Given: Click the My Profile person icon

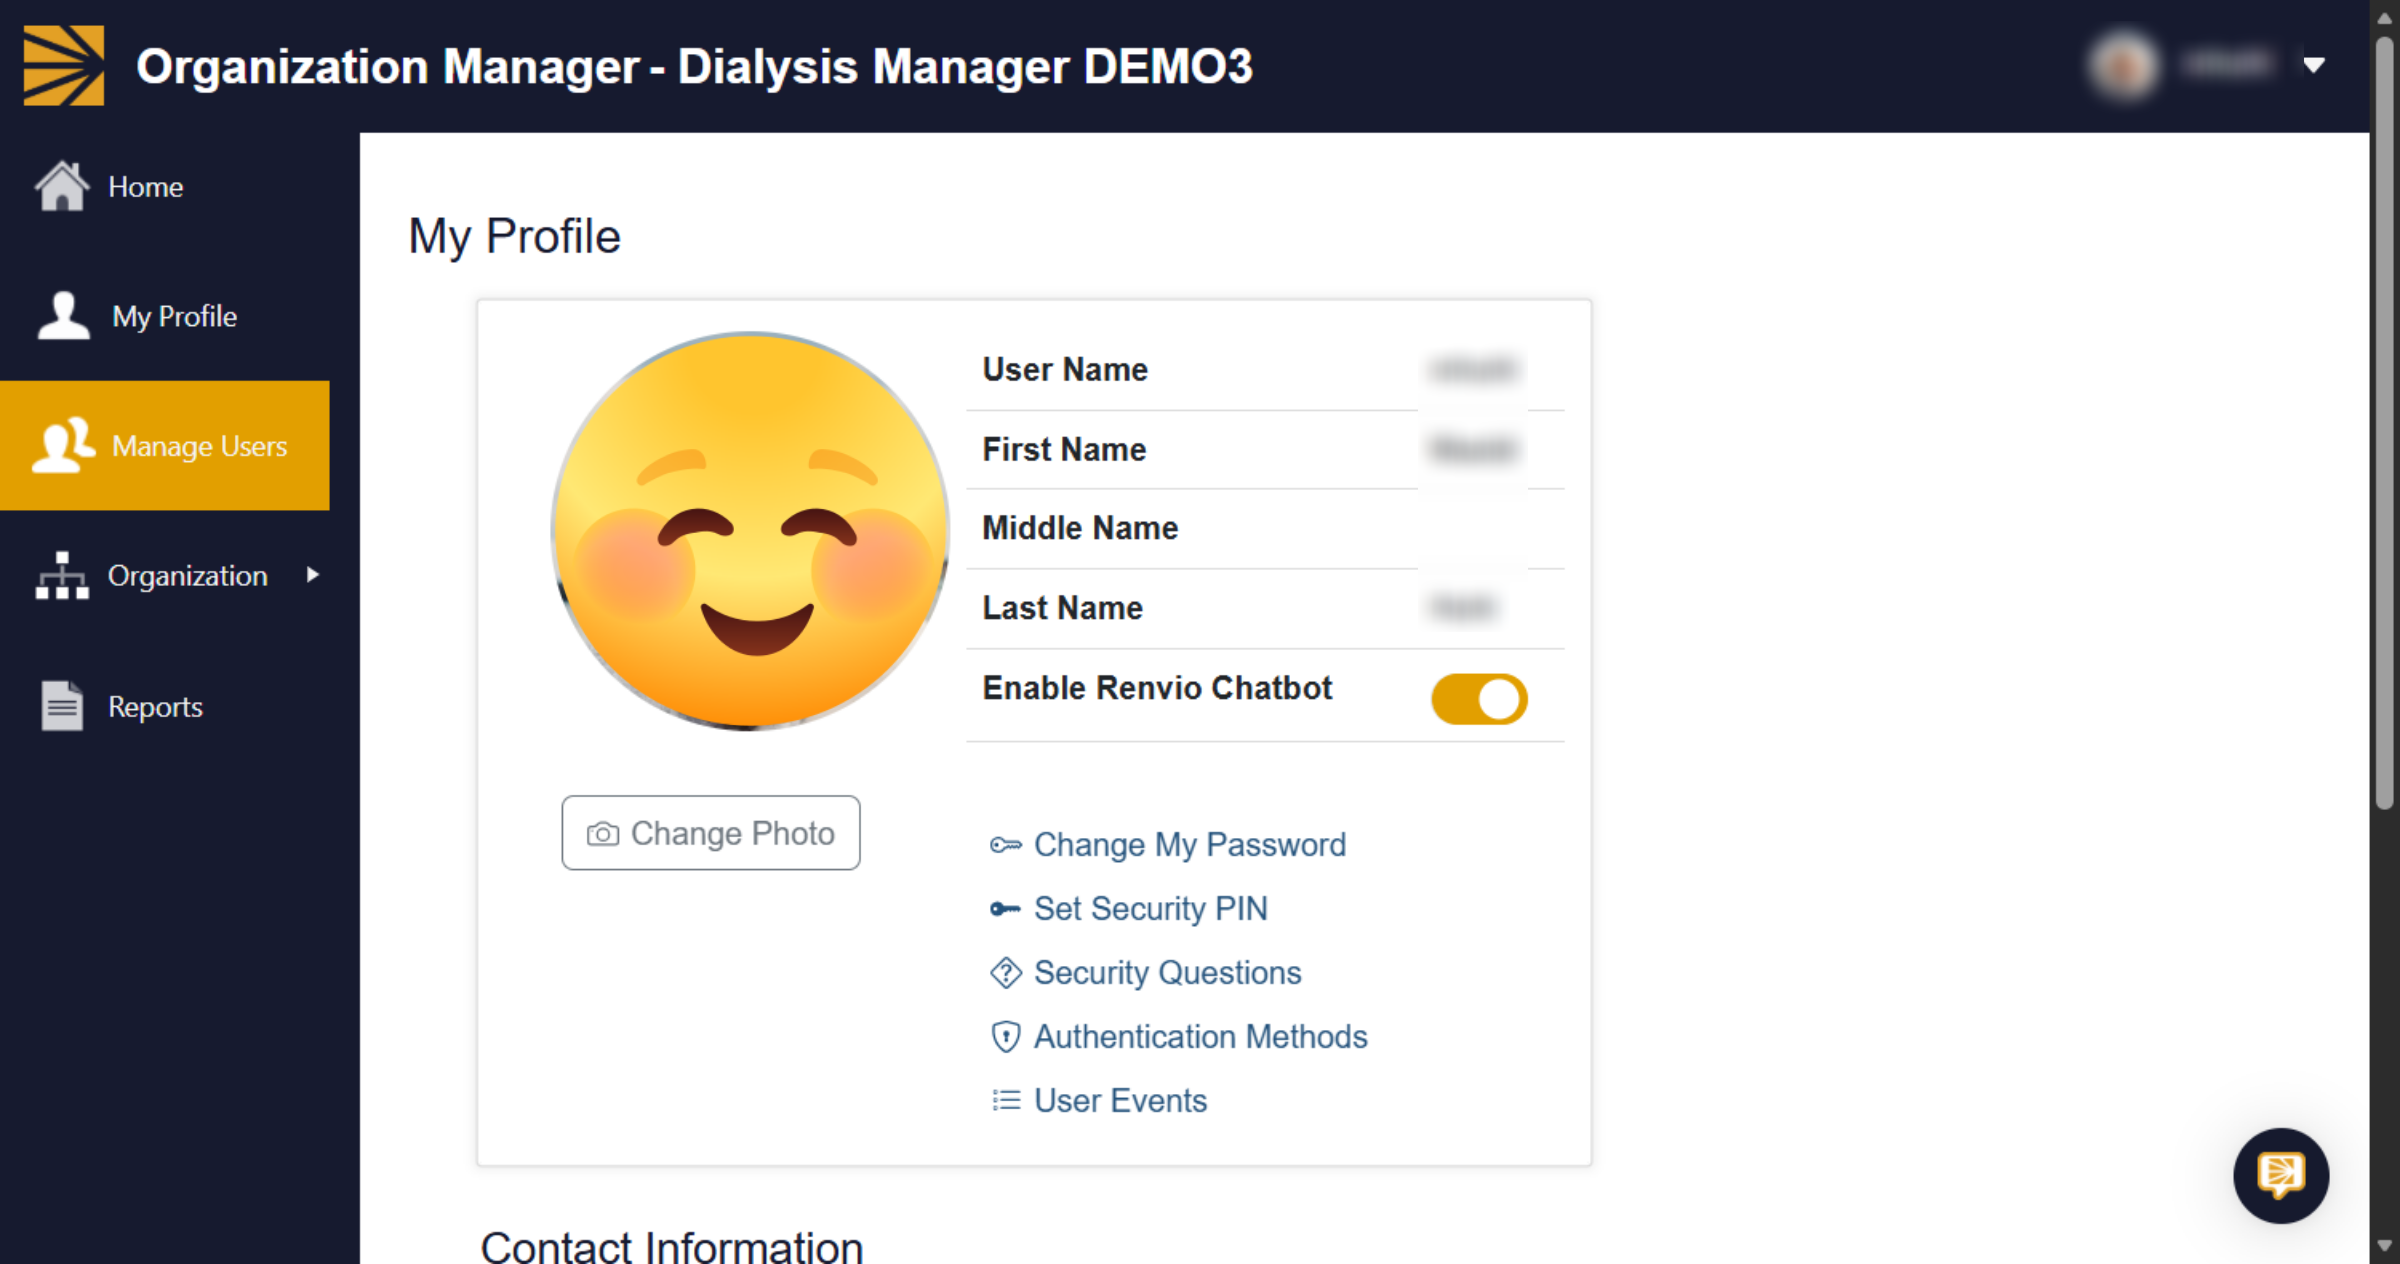Looking at the screenshot, I should point(63,316).
